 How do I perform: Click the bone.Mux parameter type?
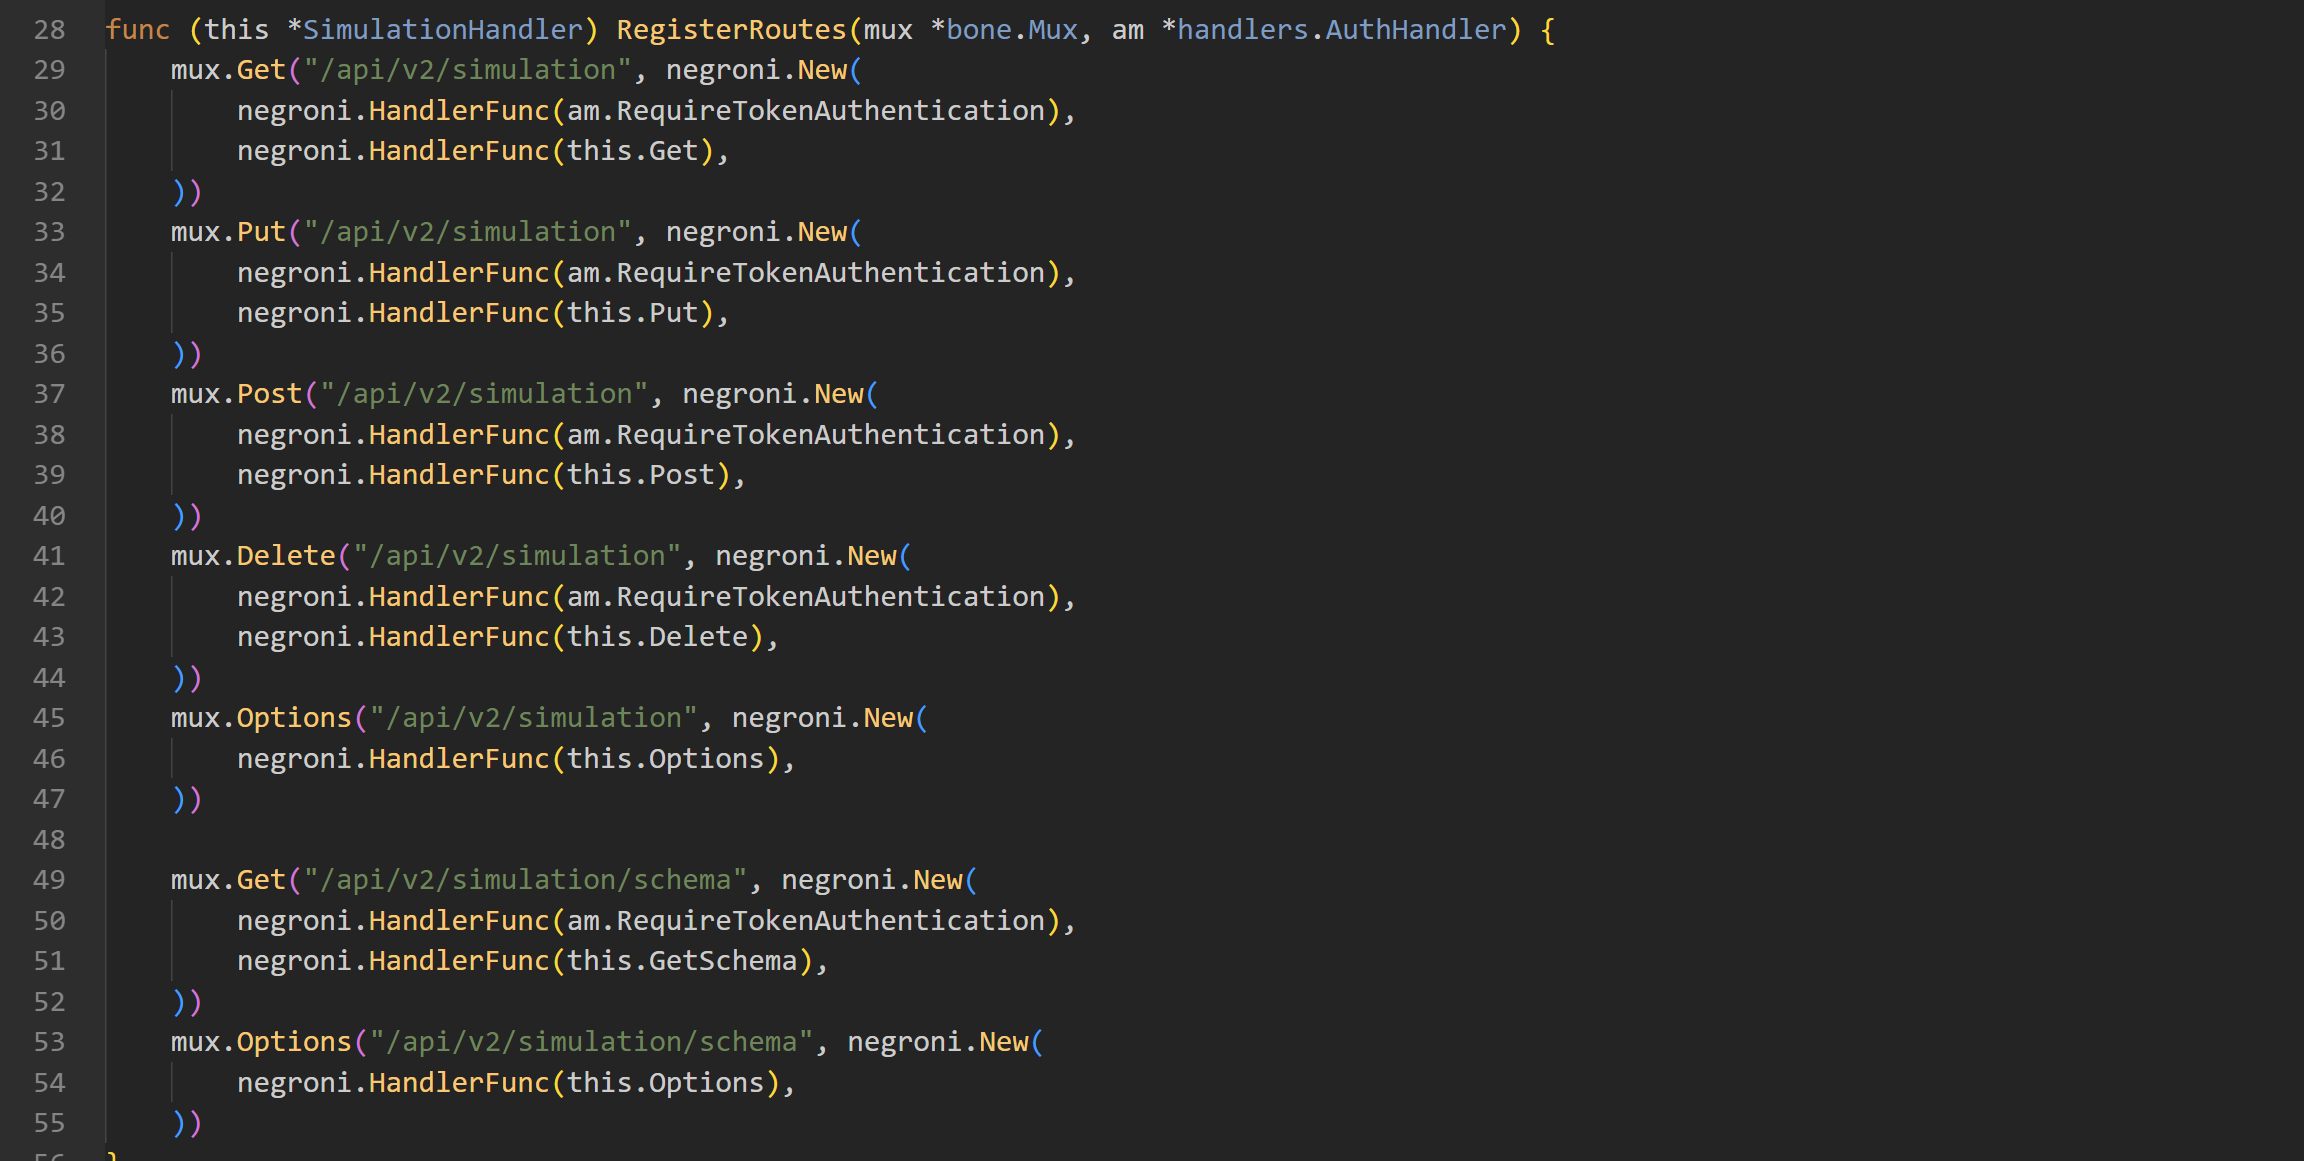(x=1011, y=30)
